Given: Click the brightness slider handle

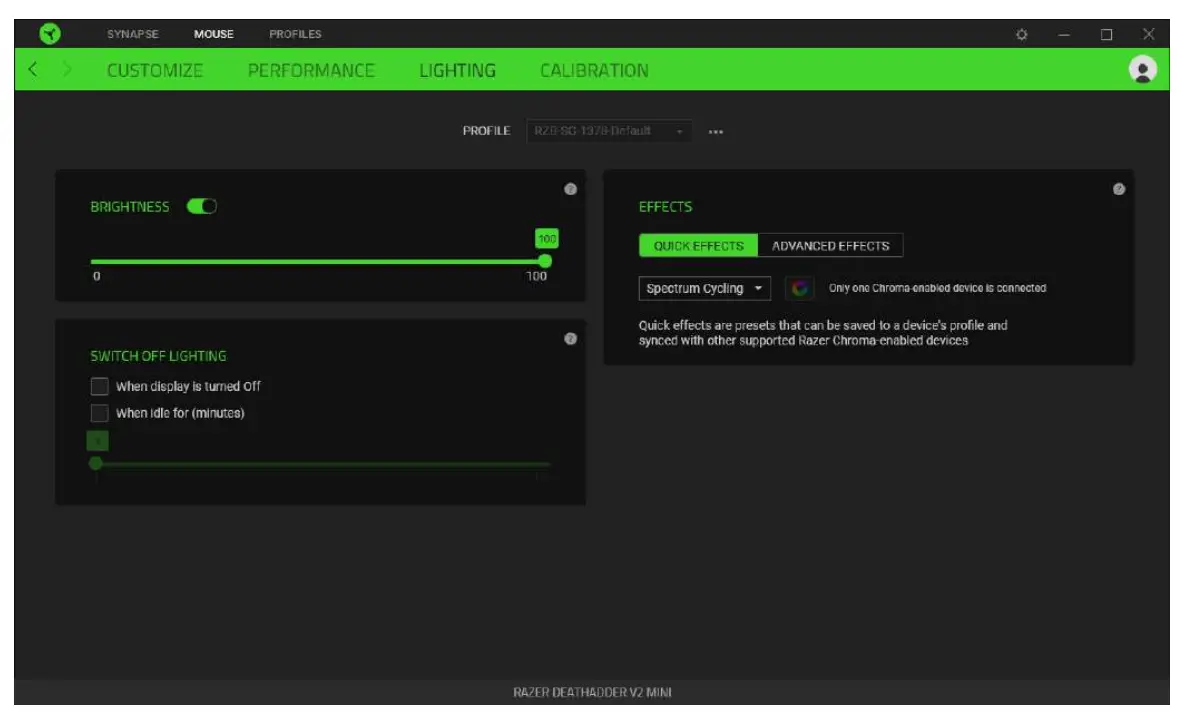Looking at the screenshot, I should (545, 261).
